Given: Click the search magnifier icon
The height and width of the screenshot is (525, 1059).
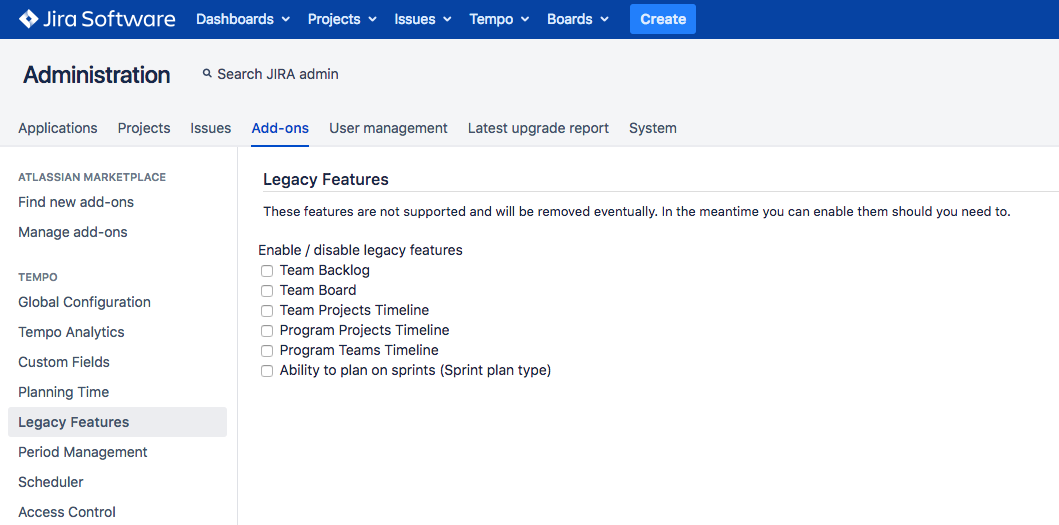Looking at the screenshot, I should click(x=207, y=74).
